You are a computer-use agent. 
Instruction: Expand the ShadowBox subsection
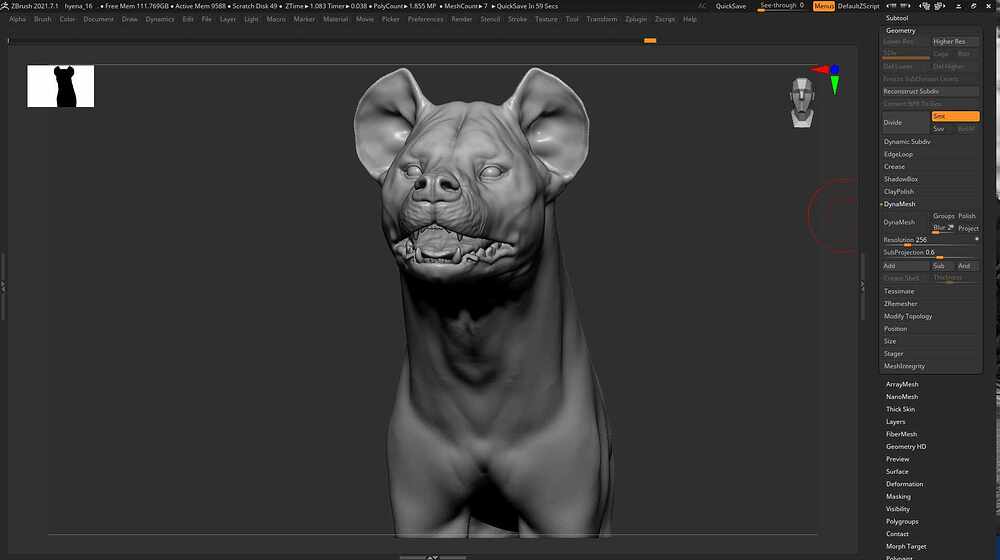[x=901, y=179]
